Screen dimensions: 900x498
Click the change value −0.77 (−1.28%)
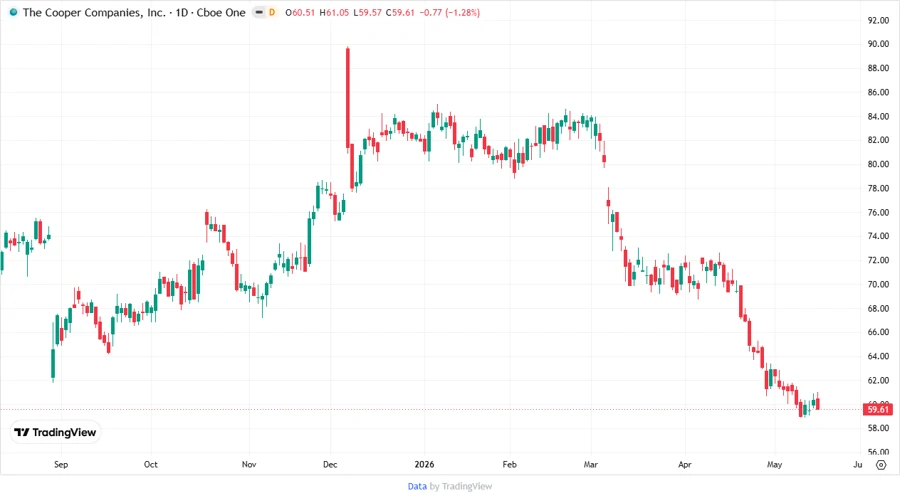(x=449, y=12)
